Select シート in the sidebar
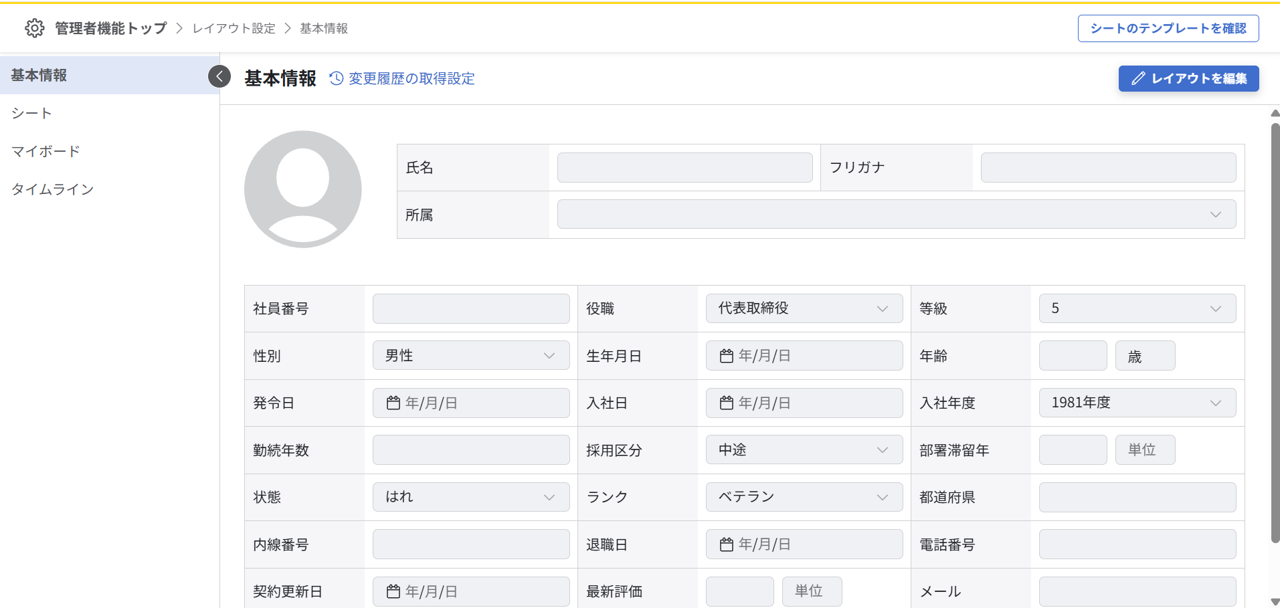1280x608 pixels. 110,113
